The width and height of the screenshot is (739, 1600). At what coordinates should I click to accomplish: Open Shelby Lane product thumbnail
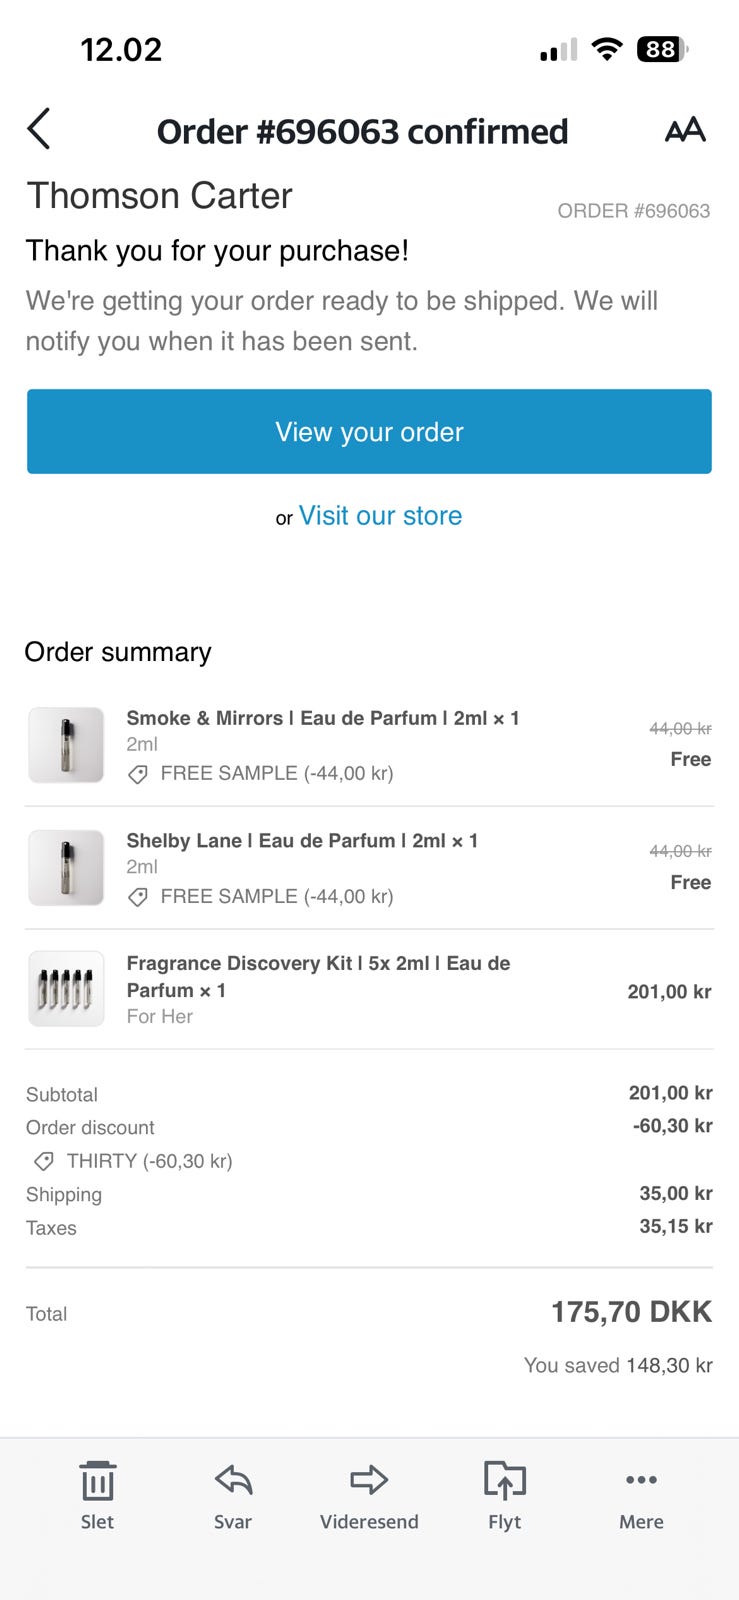pyautogui.click(x=66, y=868)
